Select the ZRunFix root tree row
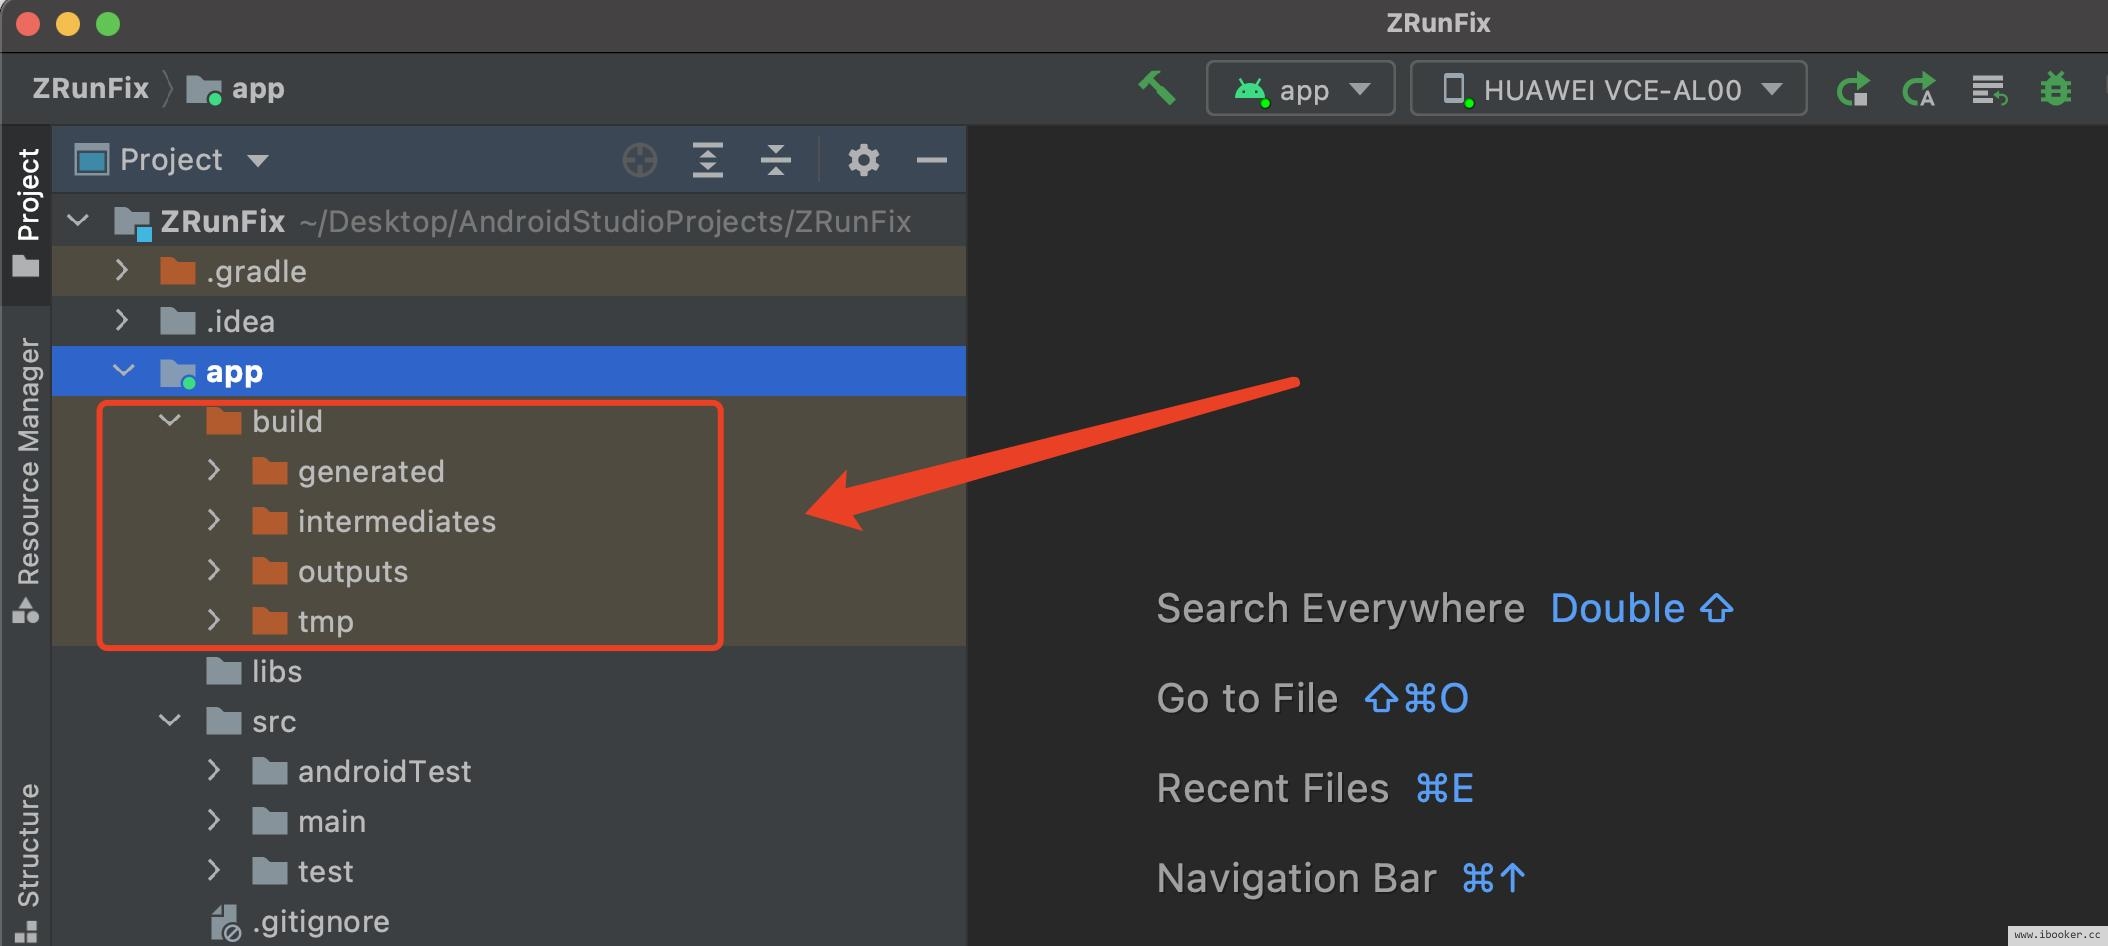Image resolution: width=2108 pixels, height=946 pixels. 509,221
